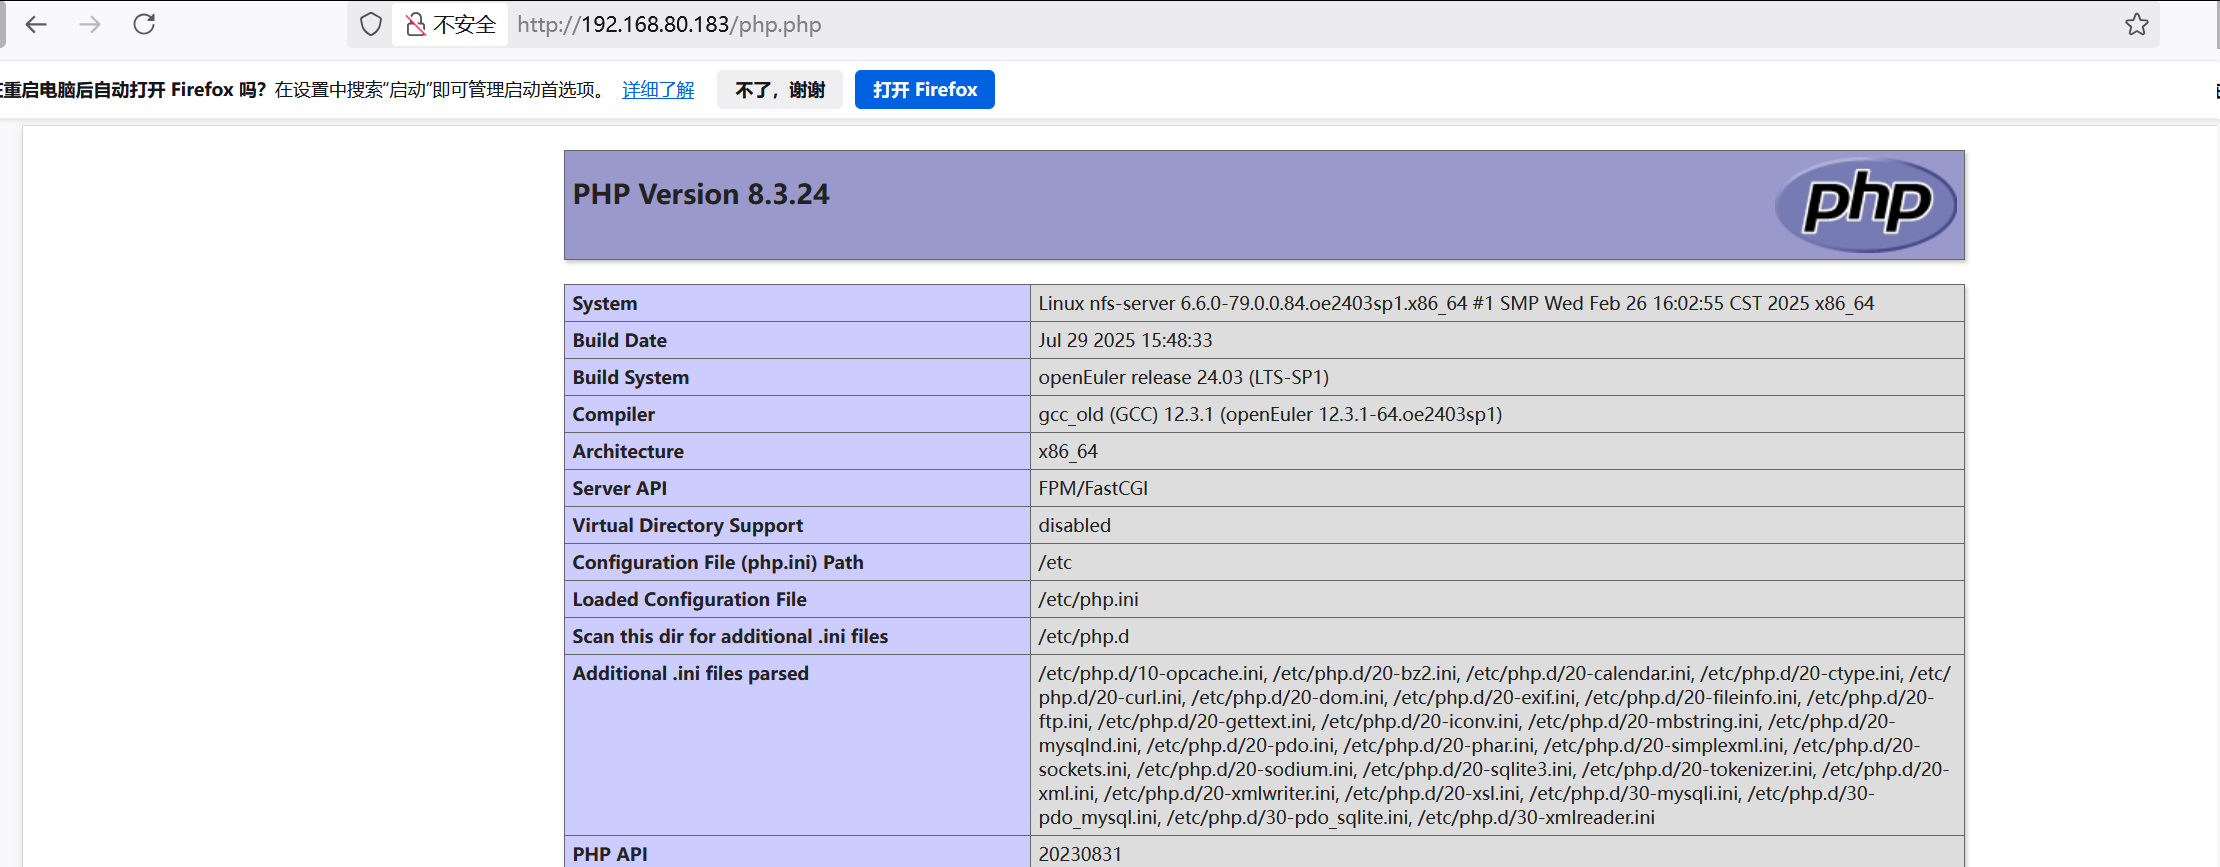This screenshot has width=2220, height=867.
Task: Select the /etc/php.ini value
Action: (1088, 599)
